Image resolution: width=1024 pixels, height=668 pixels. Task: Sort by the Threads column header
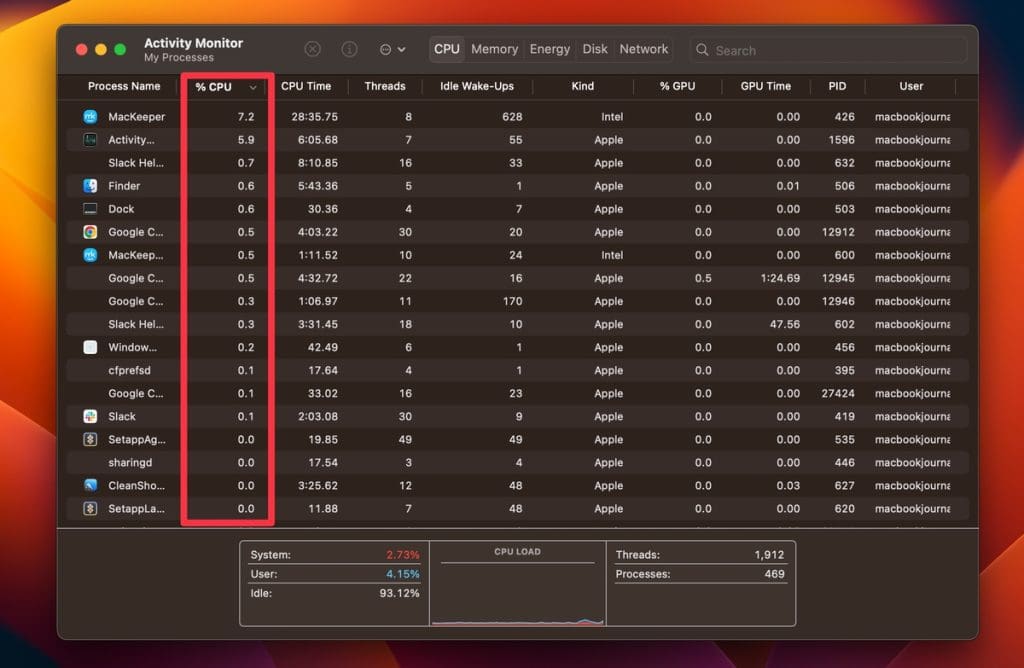pyautogui.click(x=385, y=86)
